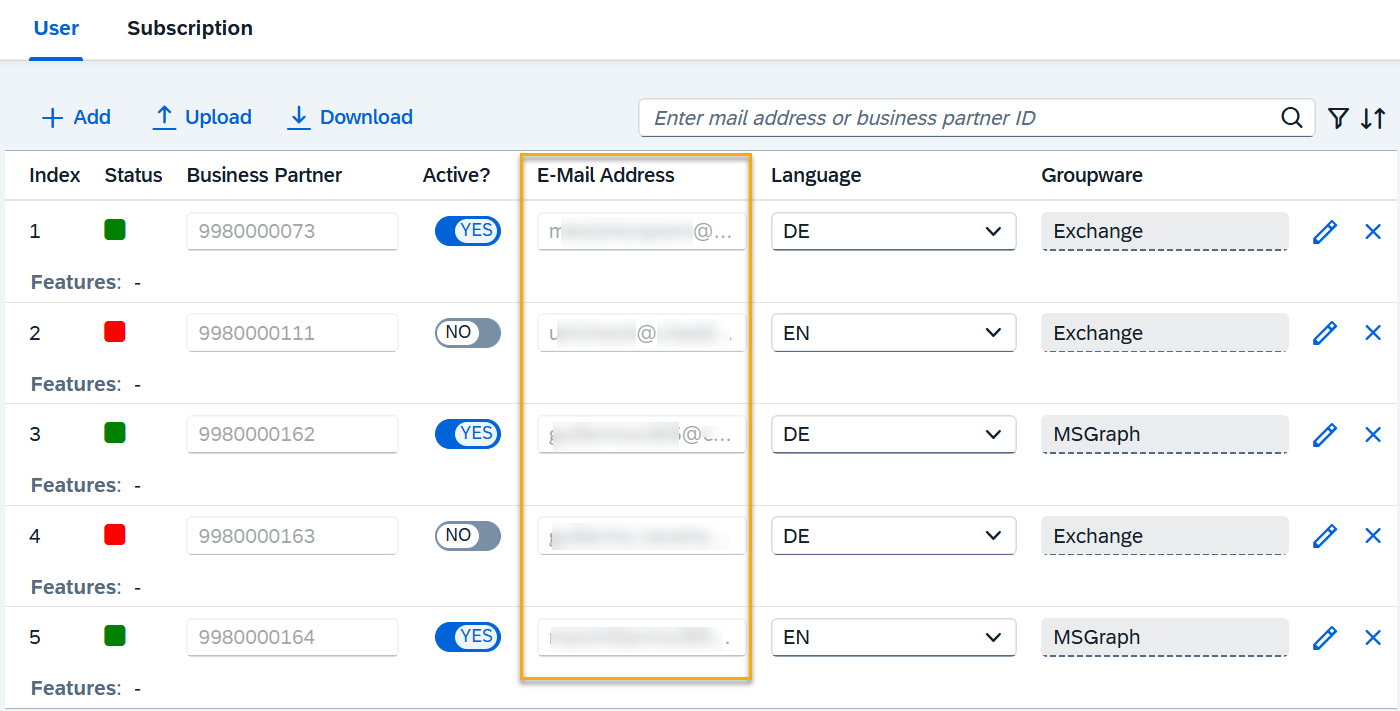Select the User tab
The width and height of the screenshot is (1400, 711).
pyautogui.click(x=56, y=28)
